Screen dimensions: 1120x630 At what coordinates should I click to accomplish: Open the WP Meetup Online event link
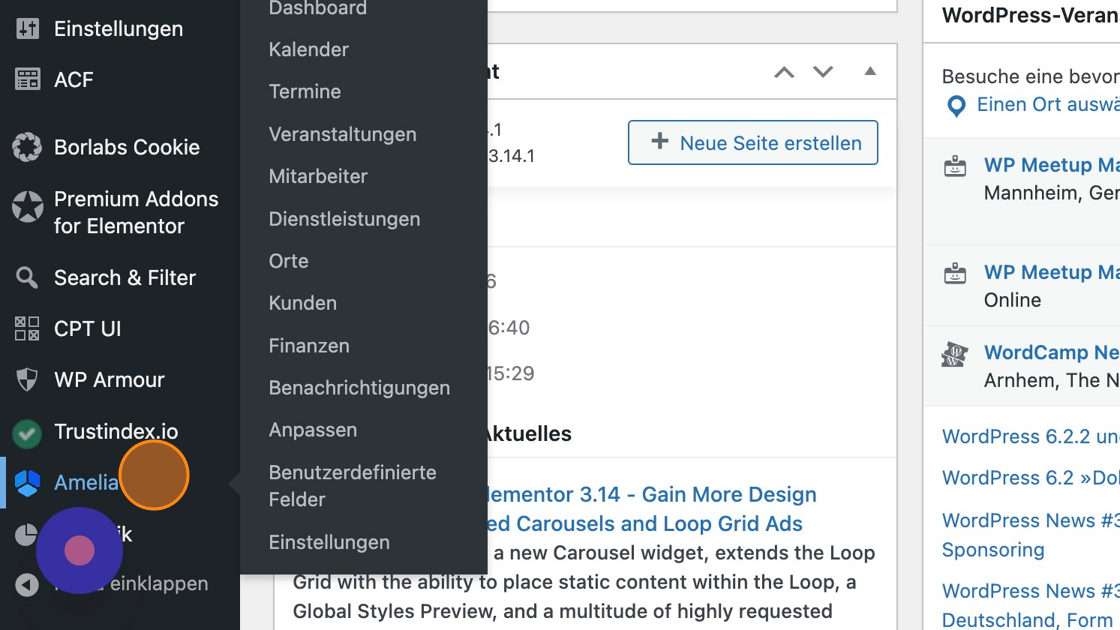(x=1051, y=272)
